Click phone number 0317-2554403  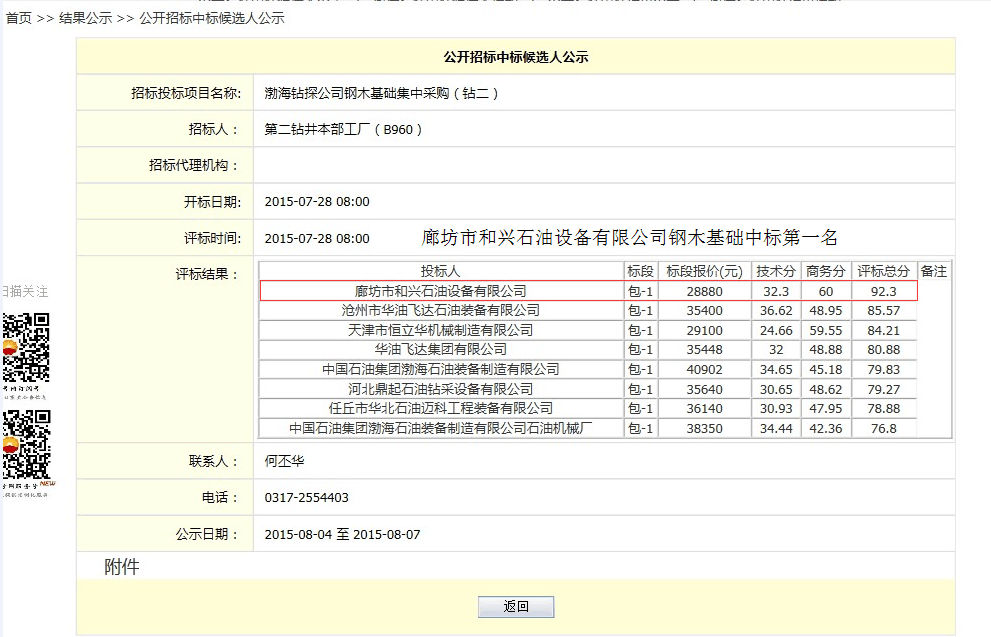307,498
